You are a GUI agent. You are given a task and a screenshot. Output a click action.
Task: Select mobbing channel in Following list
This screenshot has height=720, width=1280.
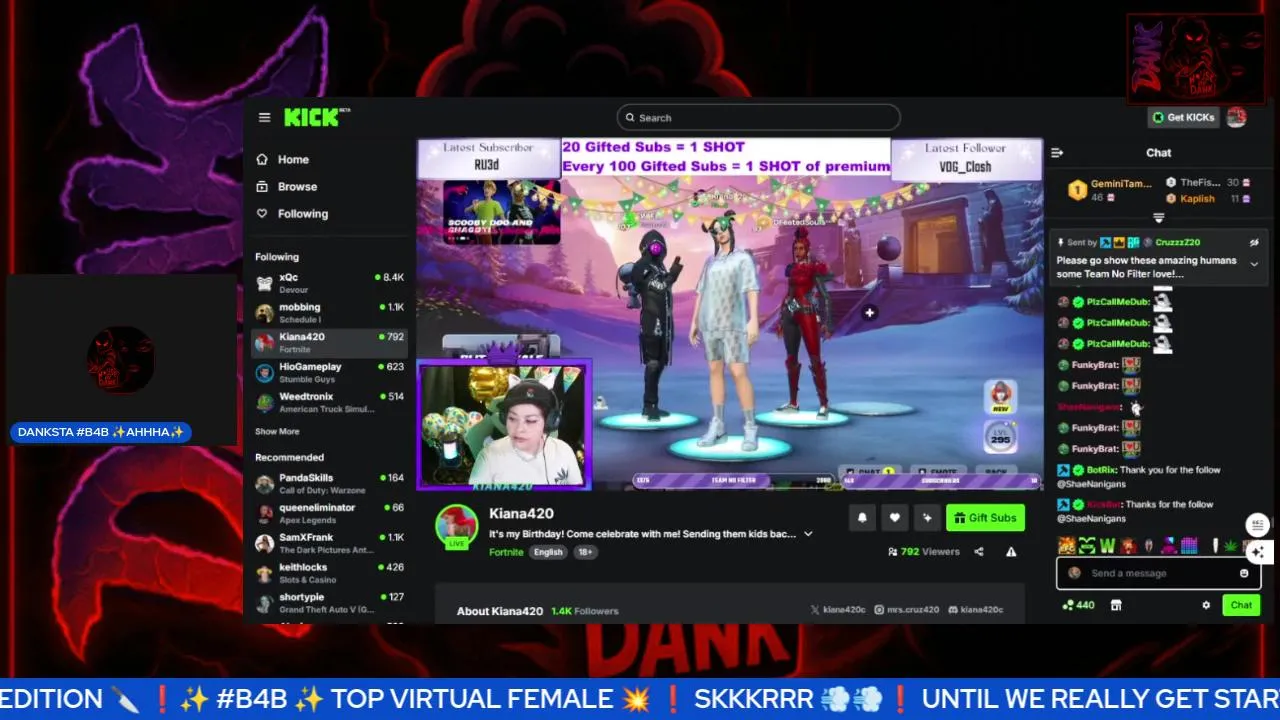(x=329, y=313)
